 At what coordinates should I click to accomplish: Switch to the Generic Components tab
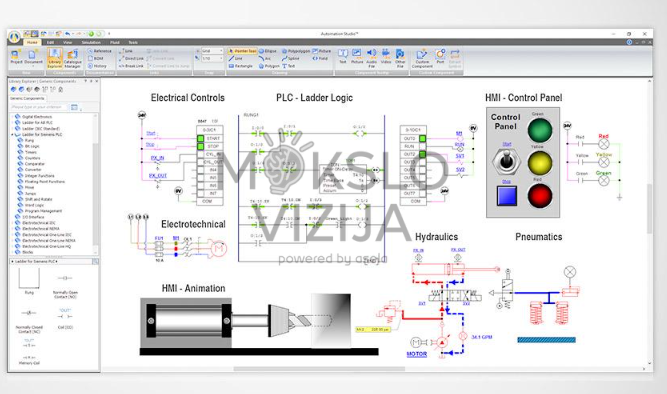(27, 99)
